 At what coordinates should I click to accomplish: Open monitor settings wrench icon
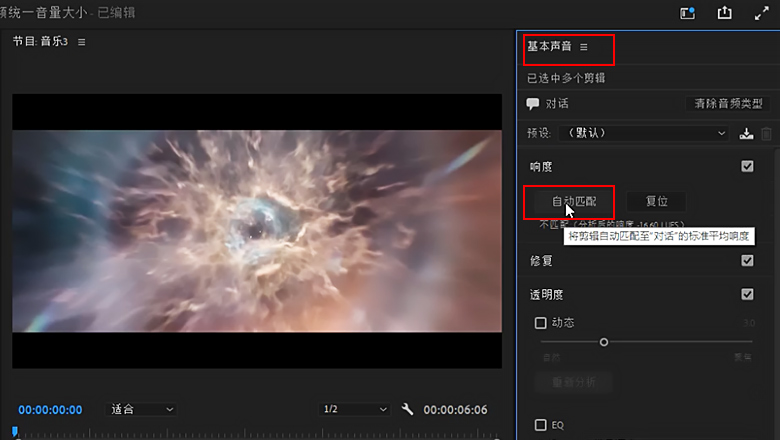click(x=407, y=409)
